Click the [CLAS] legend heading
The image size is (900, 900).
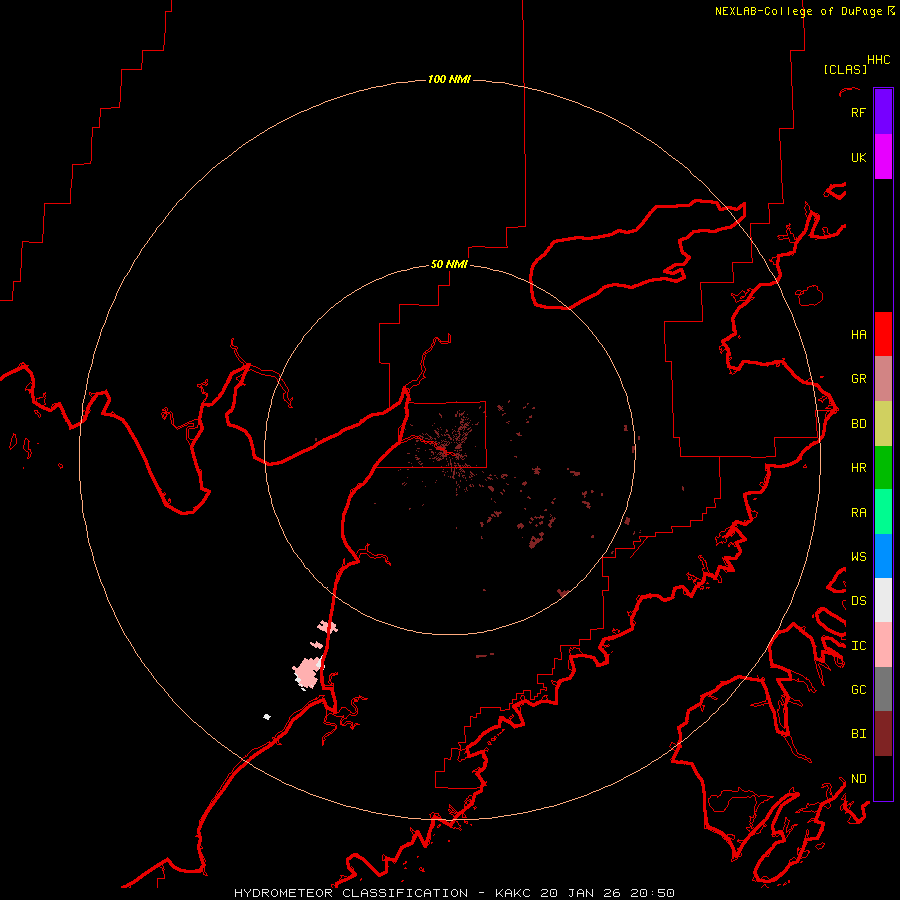845,69
